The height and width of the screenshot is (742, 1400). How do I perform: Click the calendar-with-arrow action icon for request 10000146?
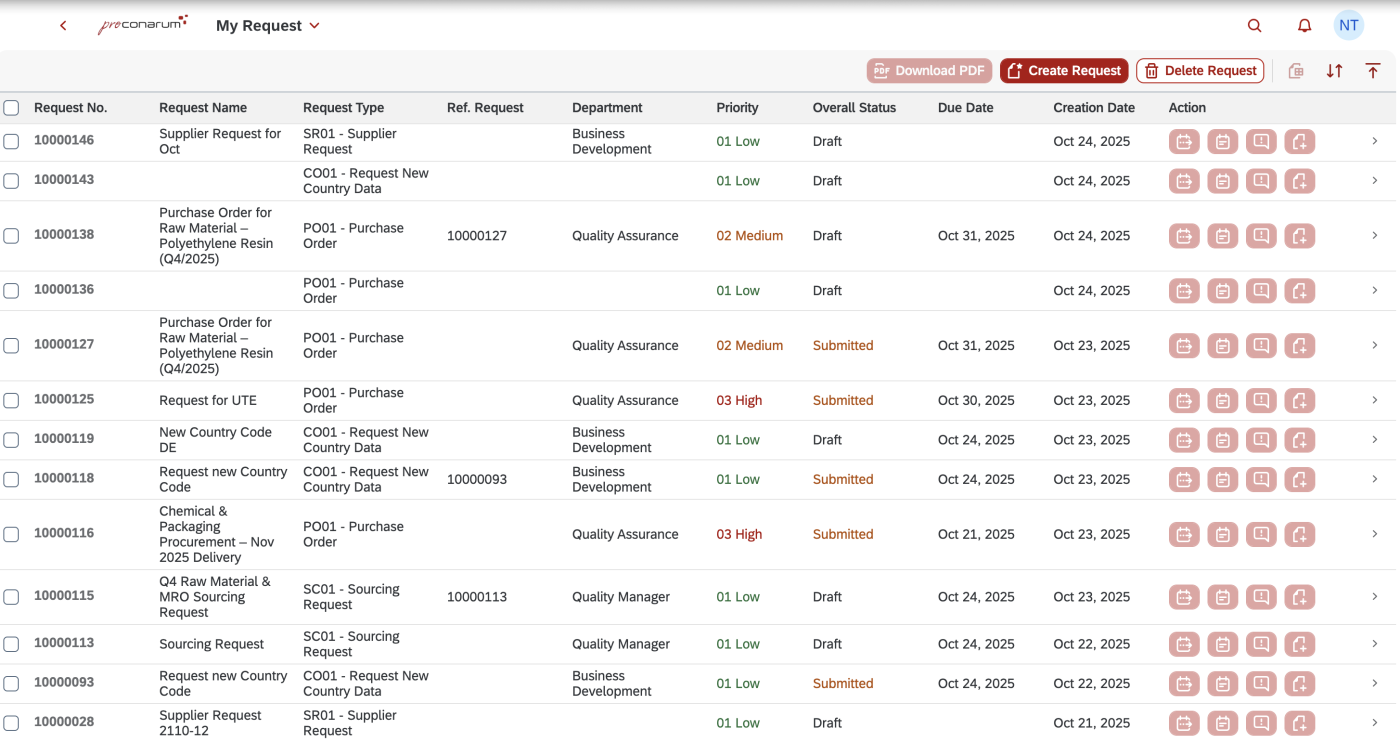pyautogui.click(x=1184, y=142)
